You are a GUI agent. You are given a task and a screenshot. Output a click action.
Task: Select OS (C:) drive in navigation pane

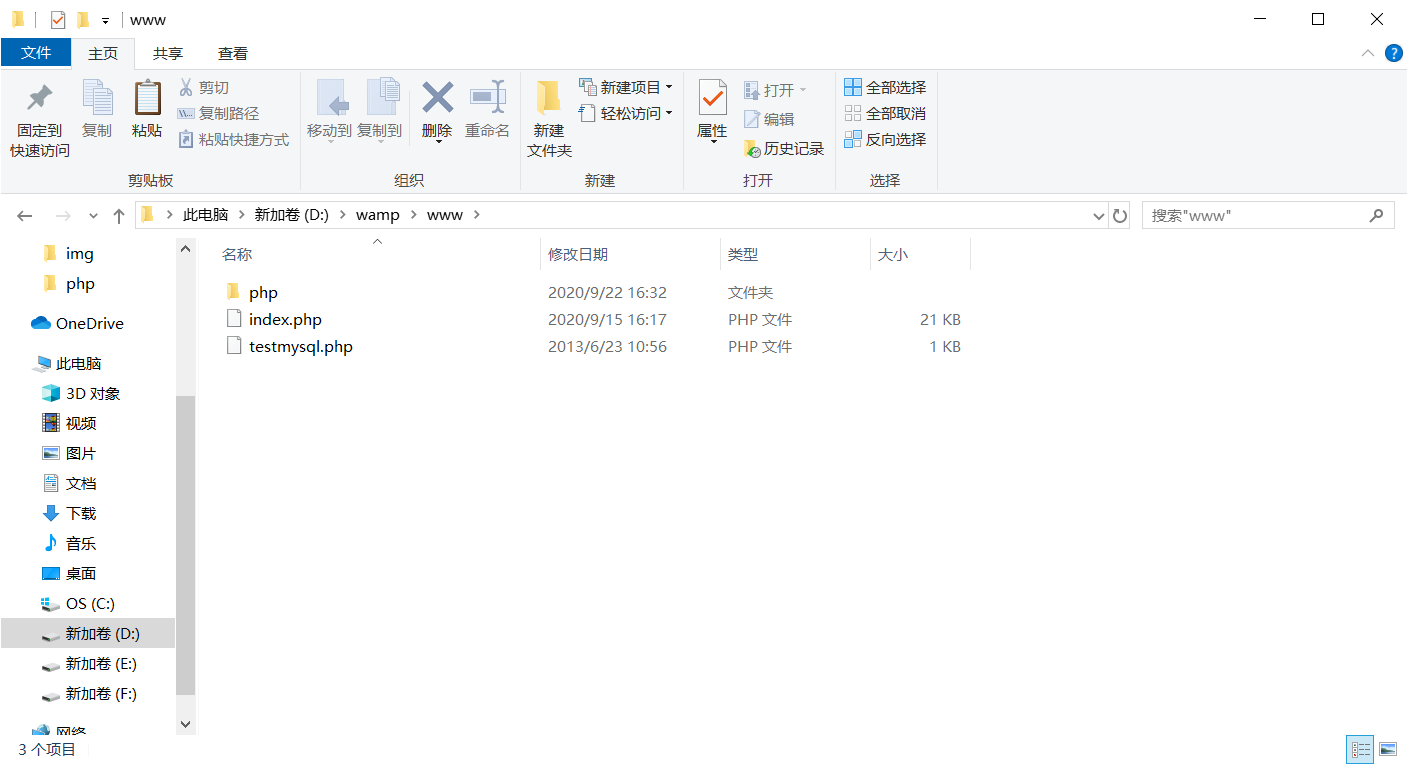click(x=90, y=604)
